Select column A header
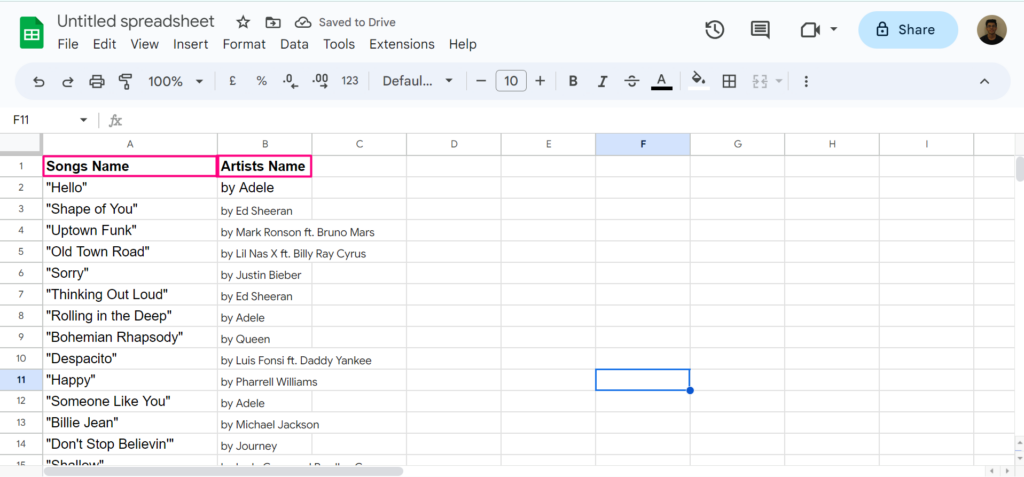 click(x=130, y=144)
